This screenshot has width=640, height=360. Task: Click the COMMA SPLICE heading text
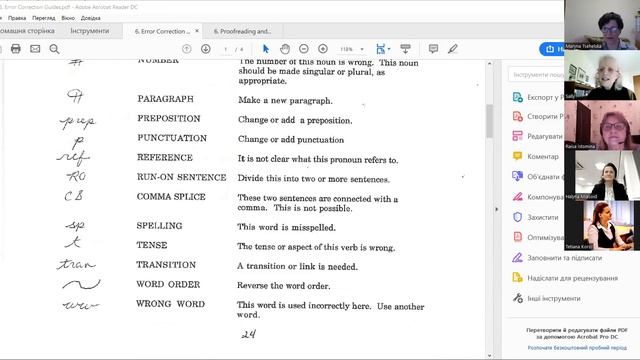point(171,197)
